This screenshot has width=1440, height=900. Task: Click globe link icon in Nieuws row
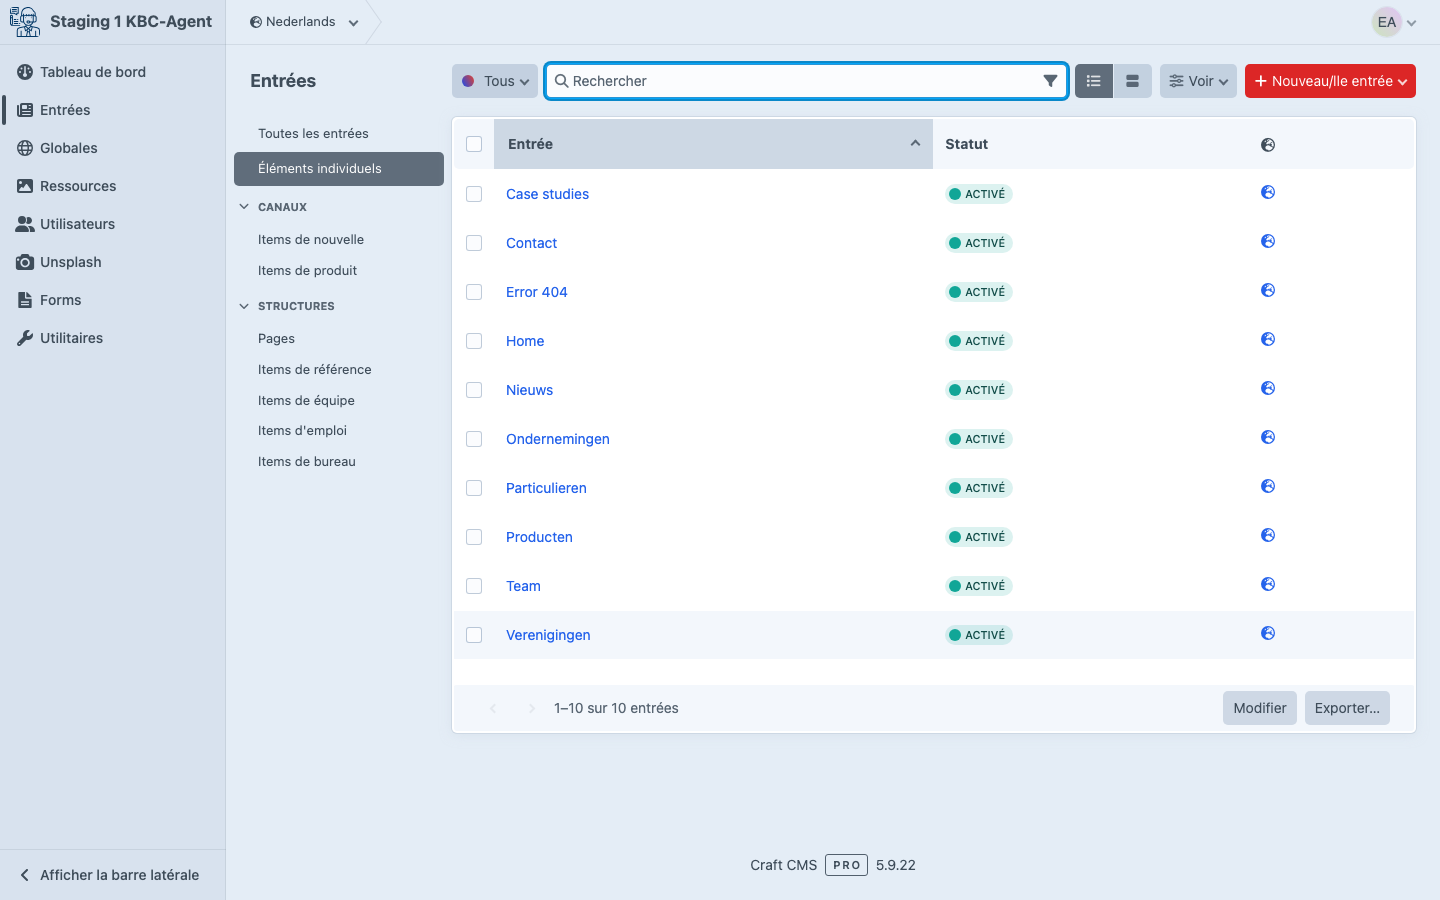[x=1268, y=388]
